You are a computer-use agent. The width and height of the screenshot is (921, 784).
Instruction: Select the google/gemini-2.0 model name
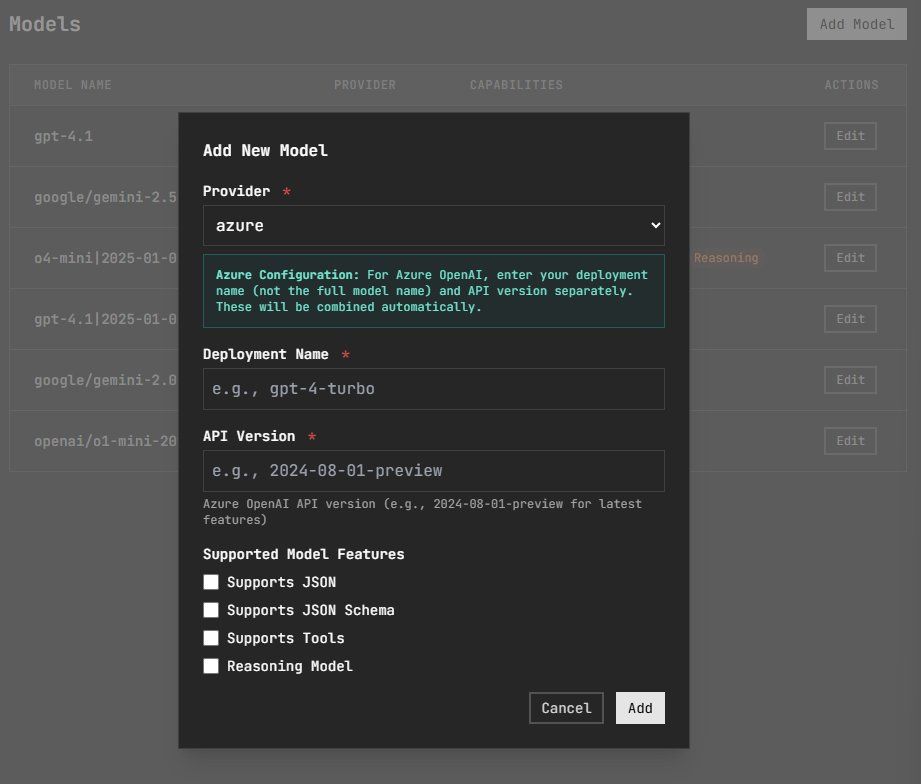pos(106,380)
